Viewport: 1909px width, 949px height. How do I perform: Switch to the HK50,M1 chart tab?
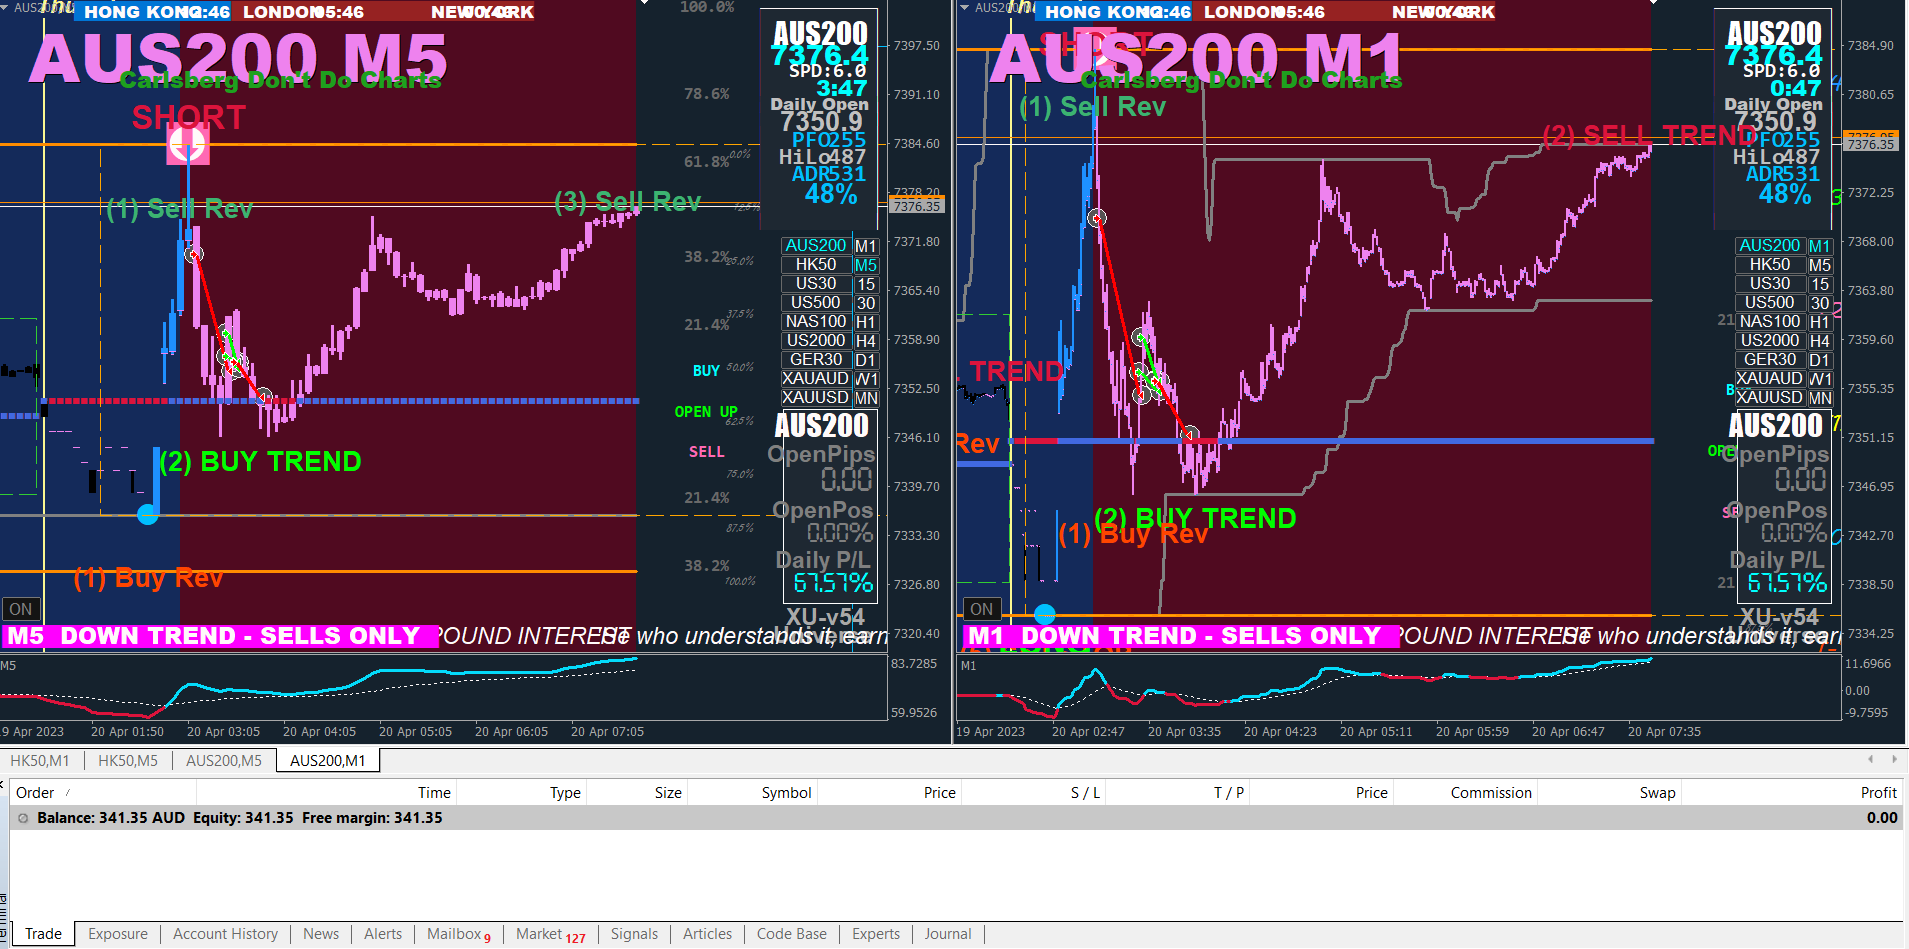[x=40, y=761]
